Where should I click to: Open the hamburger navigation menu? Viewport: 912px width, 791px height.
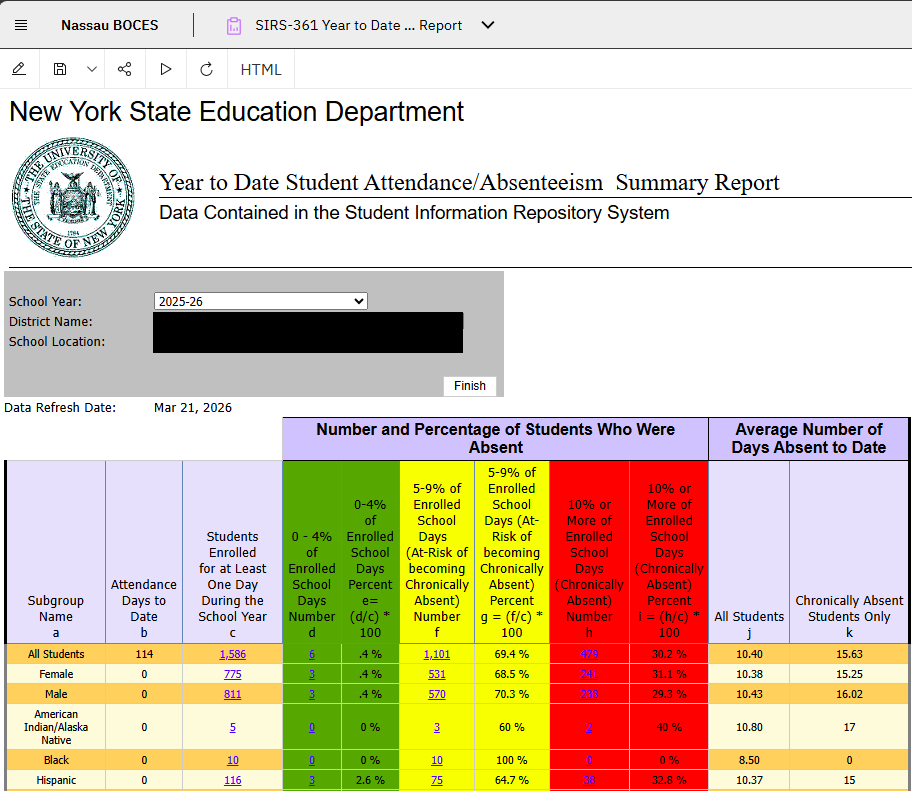coord(21,25)
